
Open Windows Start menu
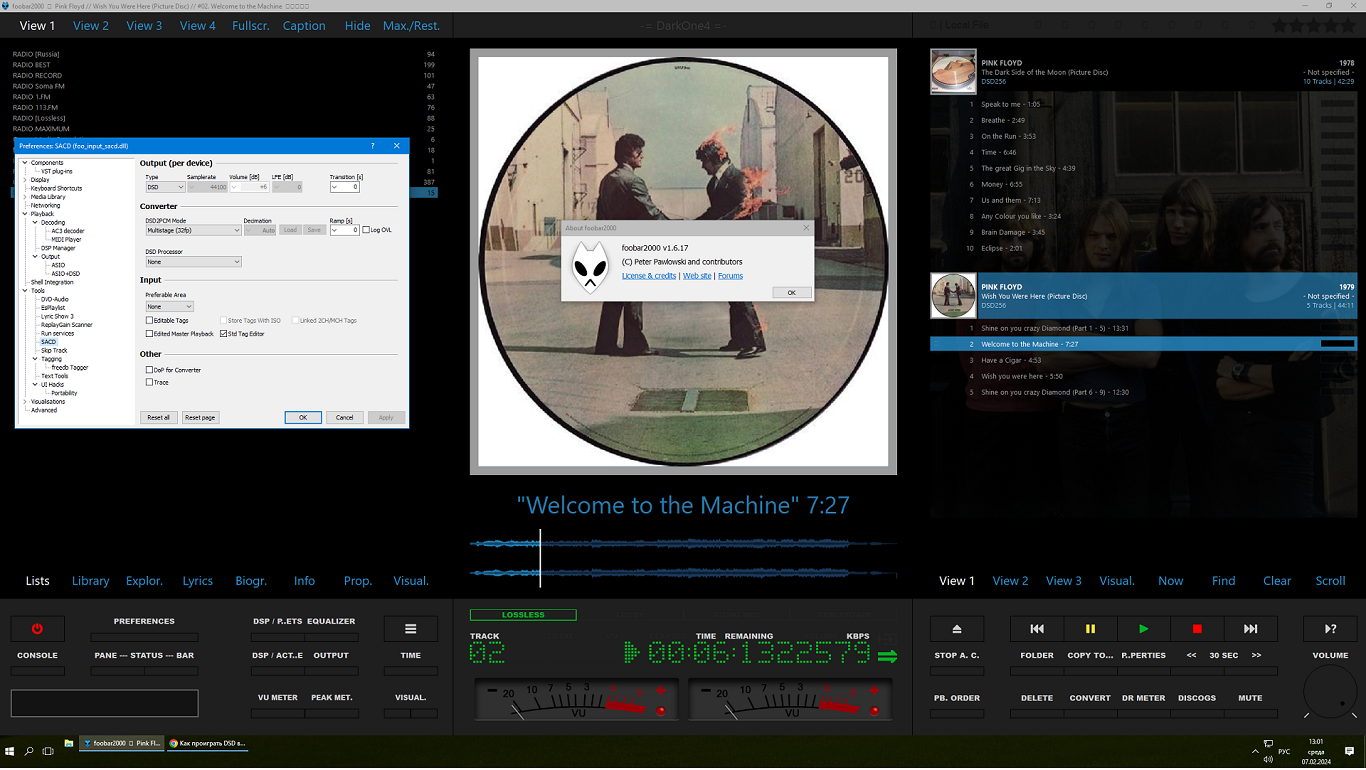pyautogui.click(x=10, y=750)
